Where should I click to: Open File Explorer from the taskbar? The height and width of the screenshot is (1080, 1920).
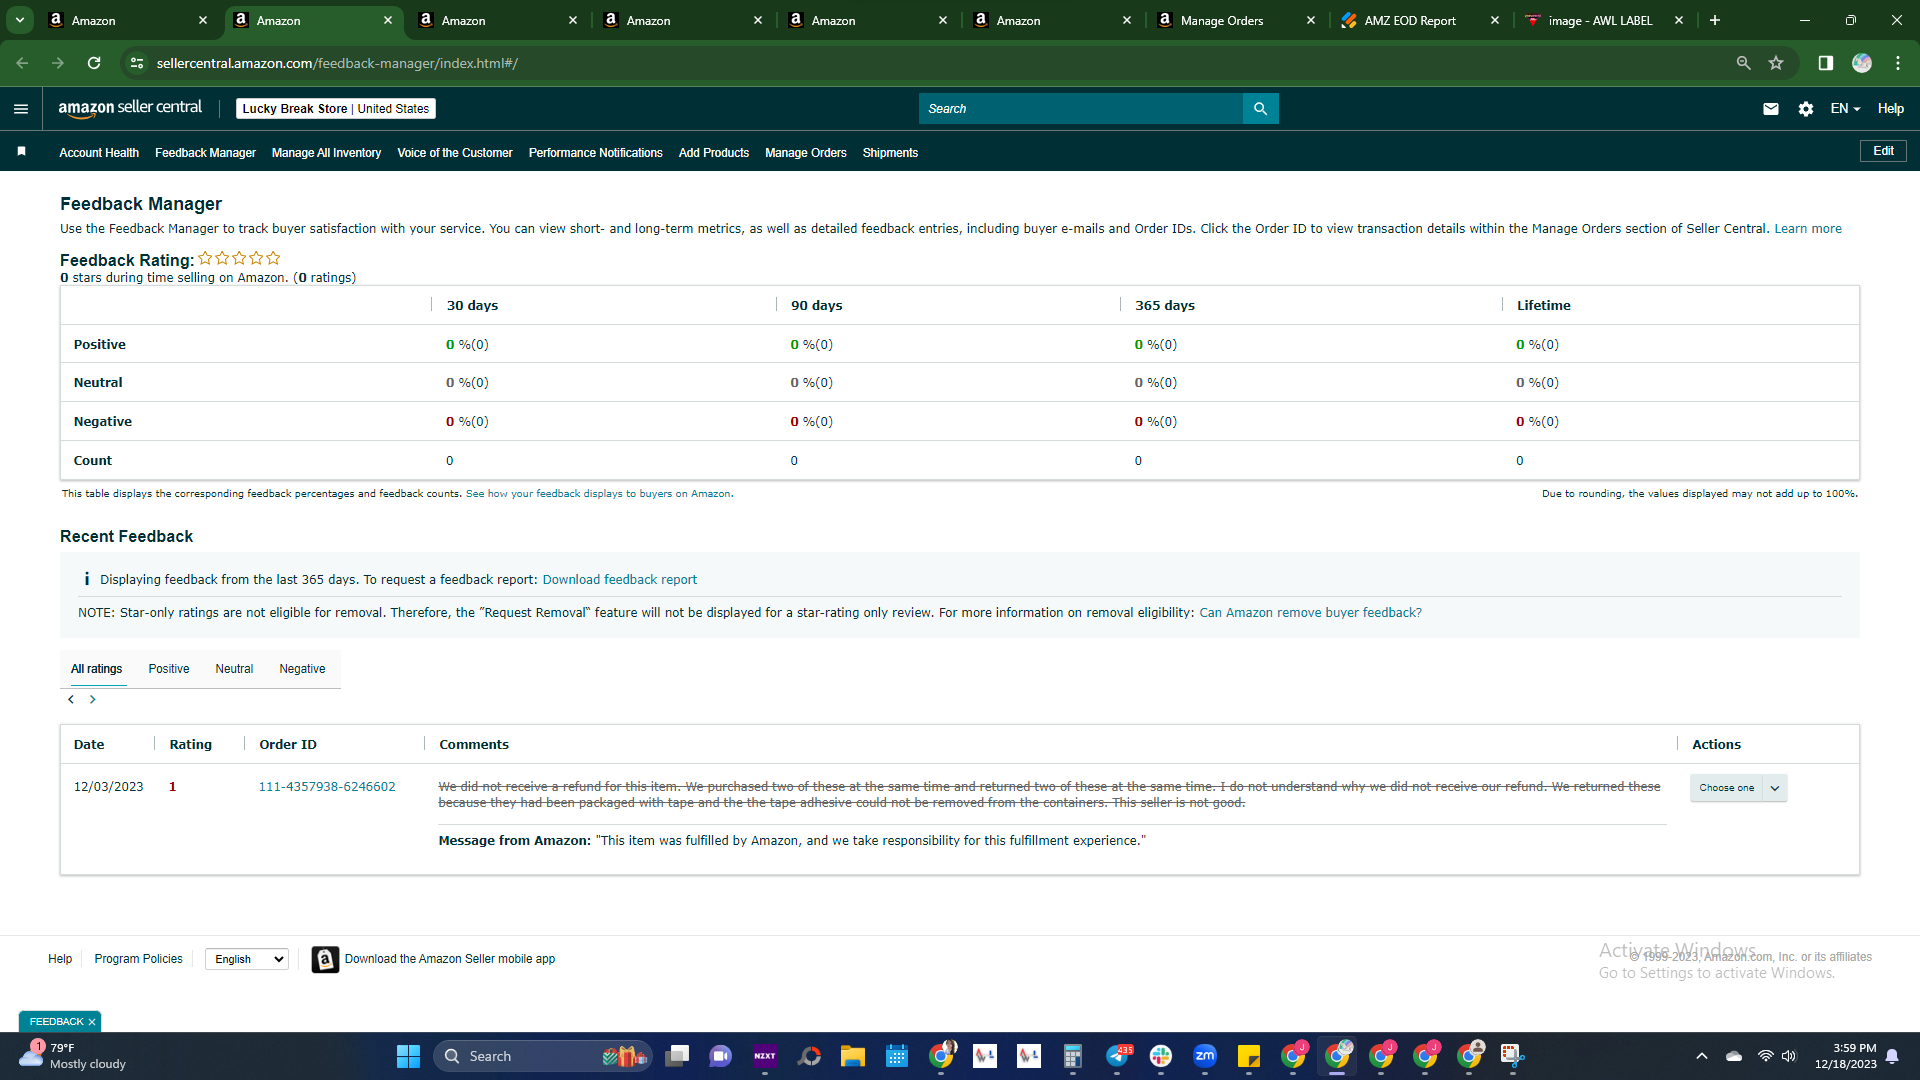click(852, 1056)
